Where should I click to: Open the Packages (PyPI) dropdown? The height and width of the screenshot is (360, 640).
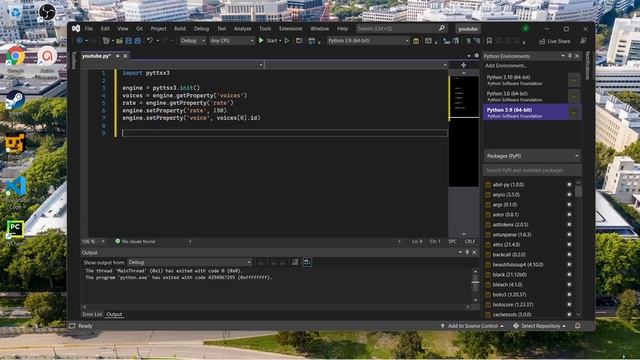tap(533, 156)
